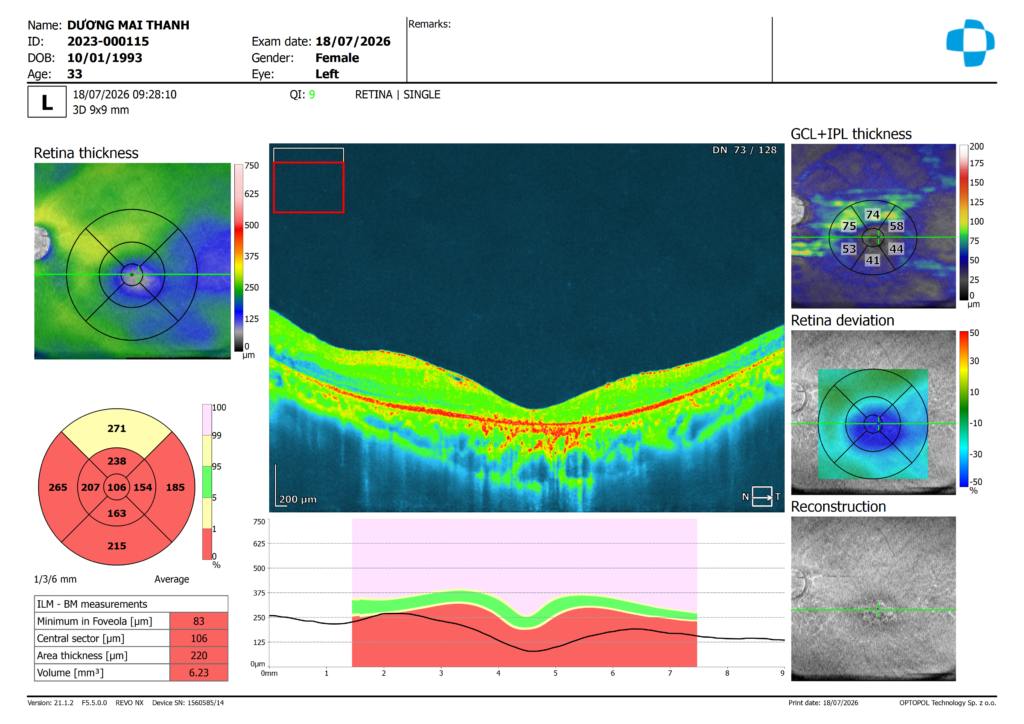Click the Remarks field
1024x724 pixels.
[589, 50]
